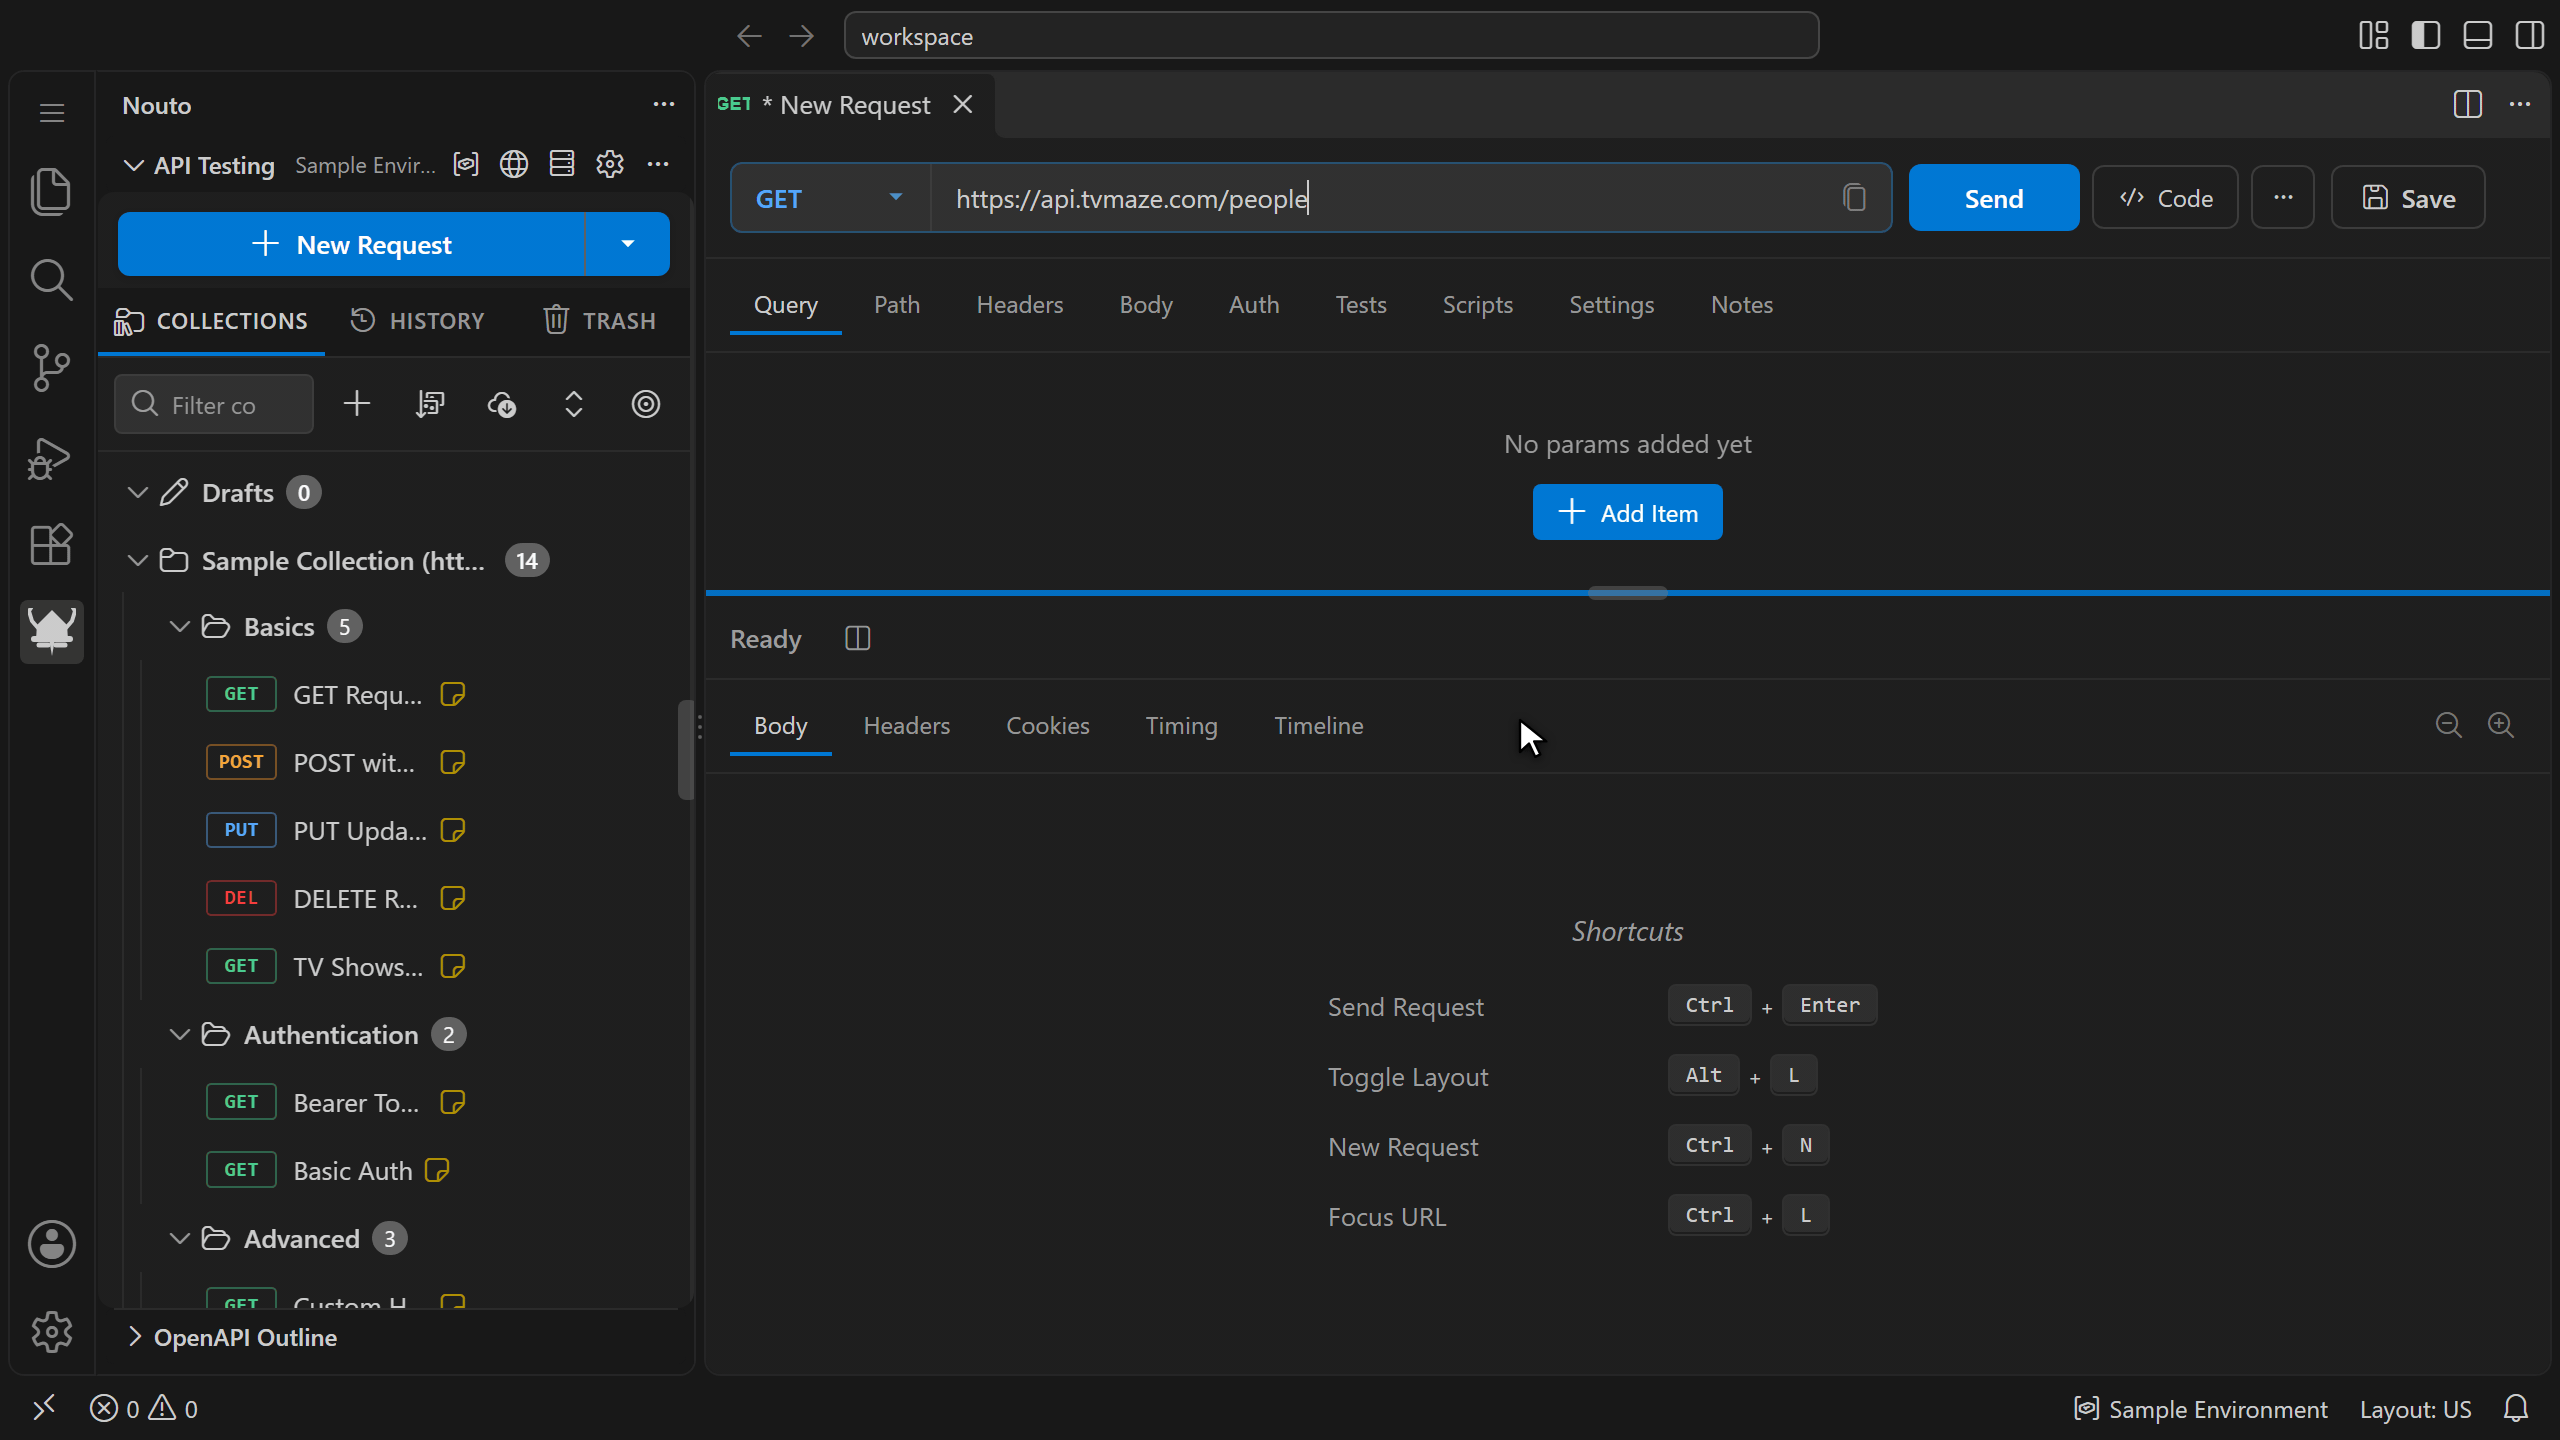Add new collection with the plus icon
The width and height of the screenshot is (2560, 1440).
pyautogui.click(x=357, y=404)
